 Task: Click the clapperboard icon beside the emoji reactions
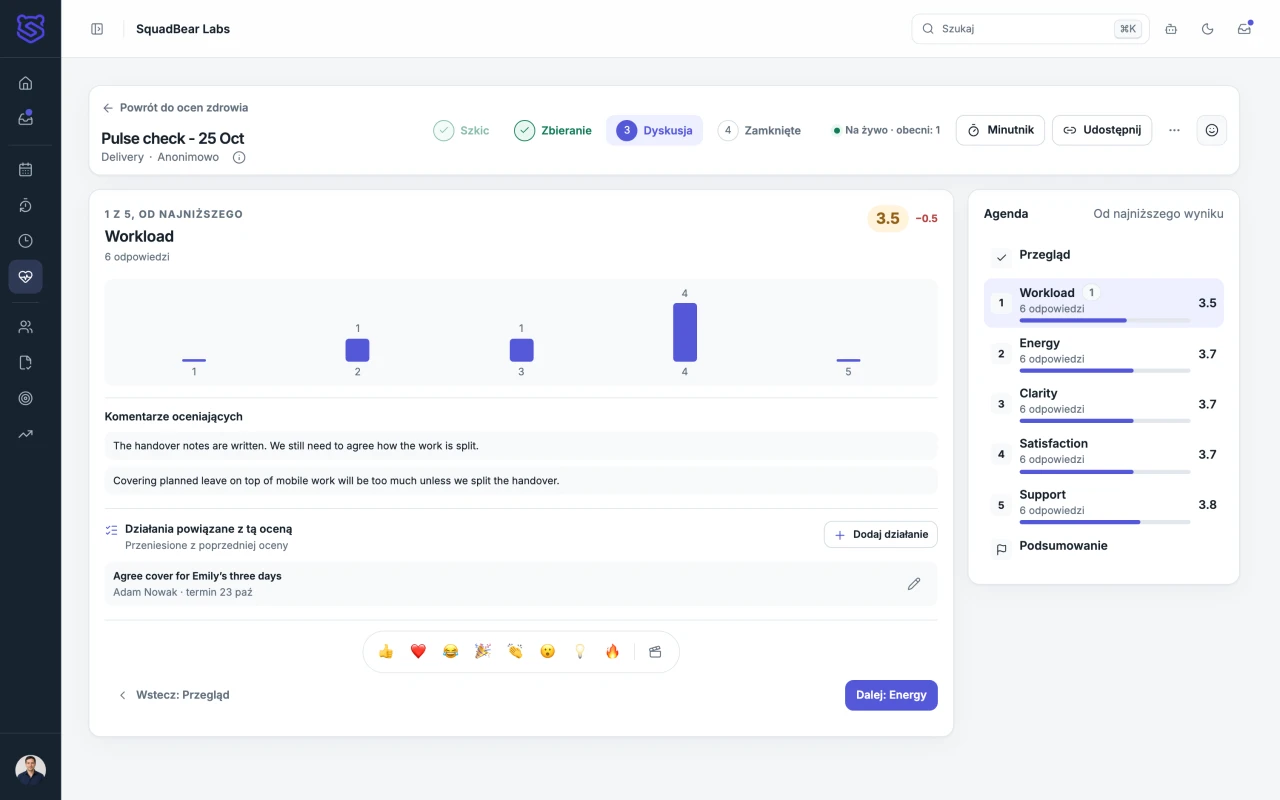pos(655,651)
